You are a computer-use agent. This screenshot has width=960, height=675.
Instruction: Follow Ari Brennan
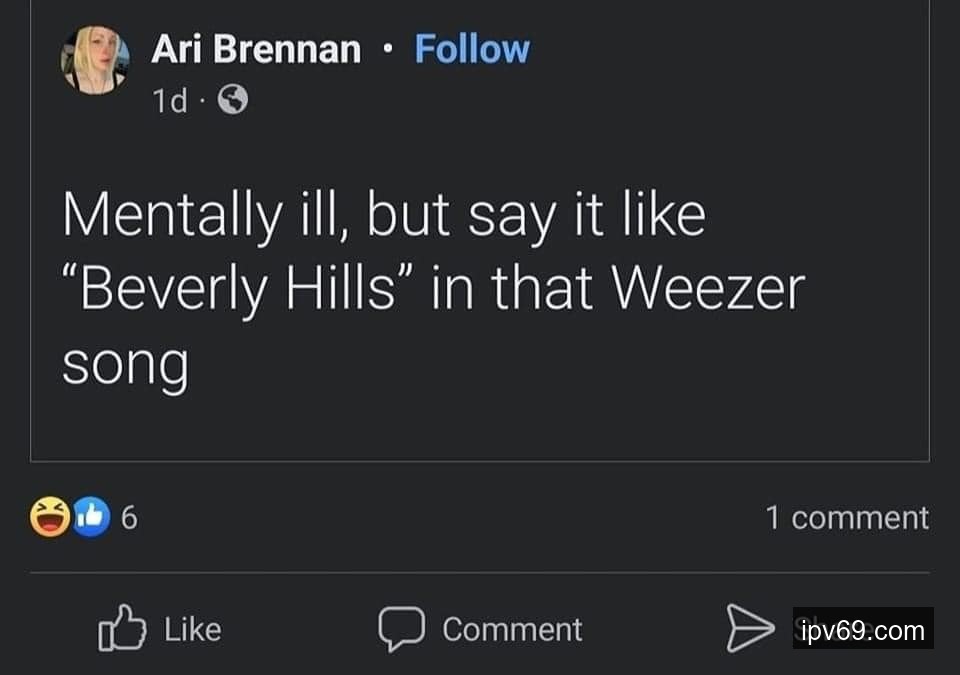pyautogui.click(x=472, y=49)
